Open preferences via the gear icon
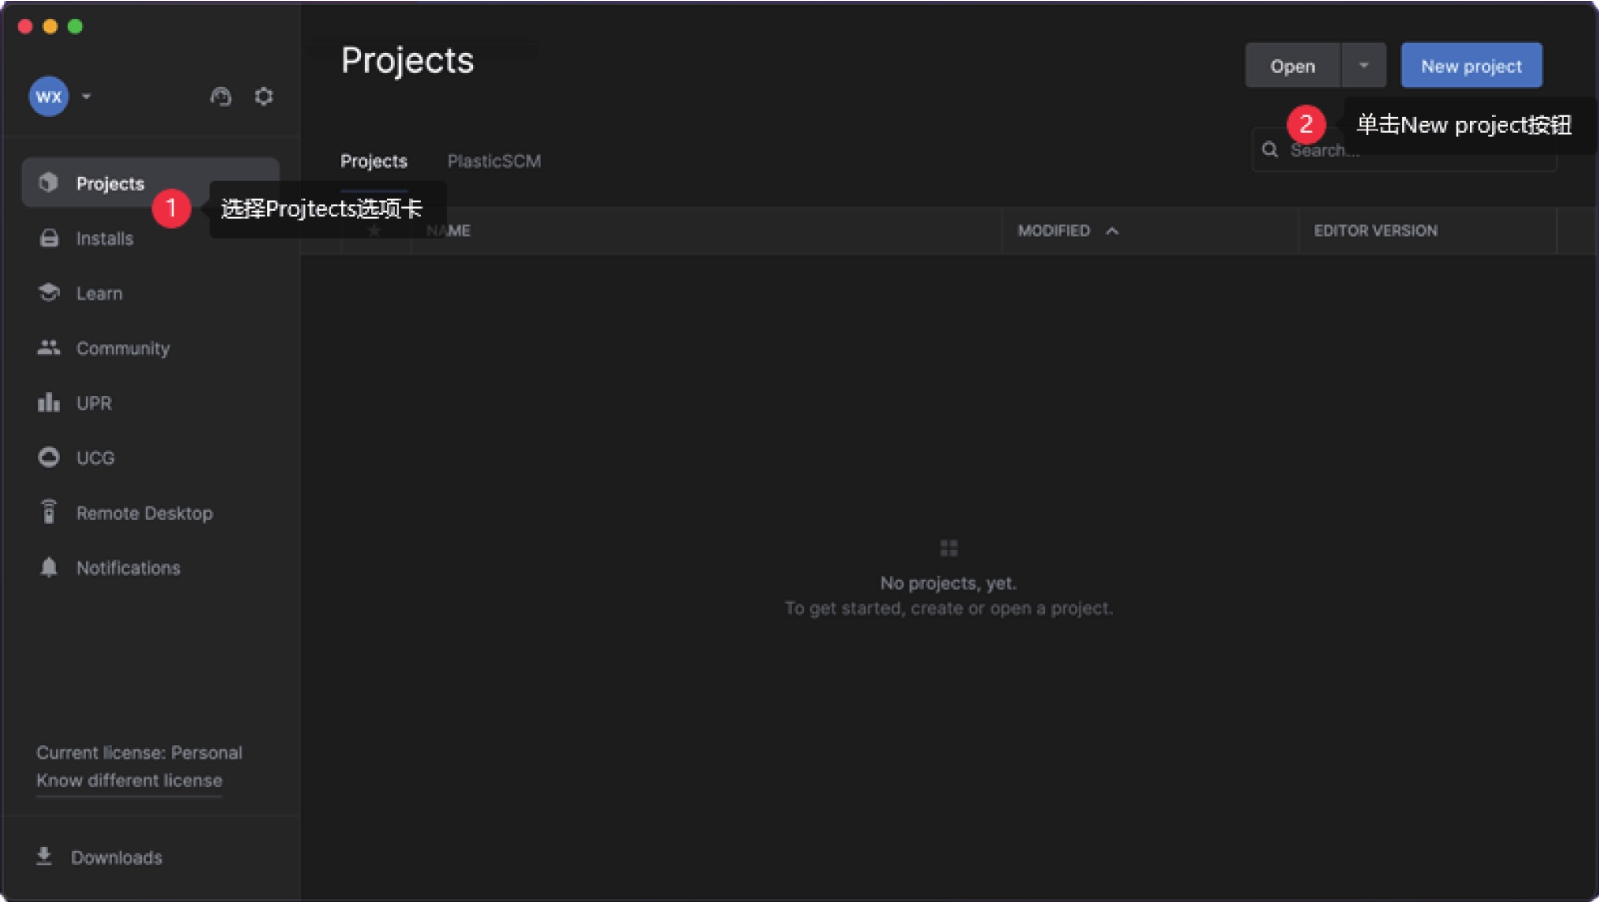The image size is (1599, 902). click(264, 96)
